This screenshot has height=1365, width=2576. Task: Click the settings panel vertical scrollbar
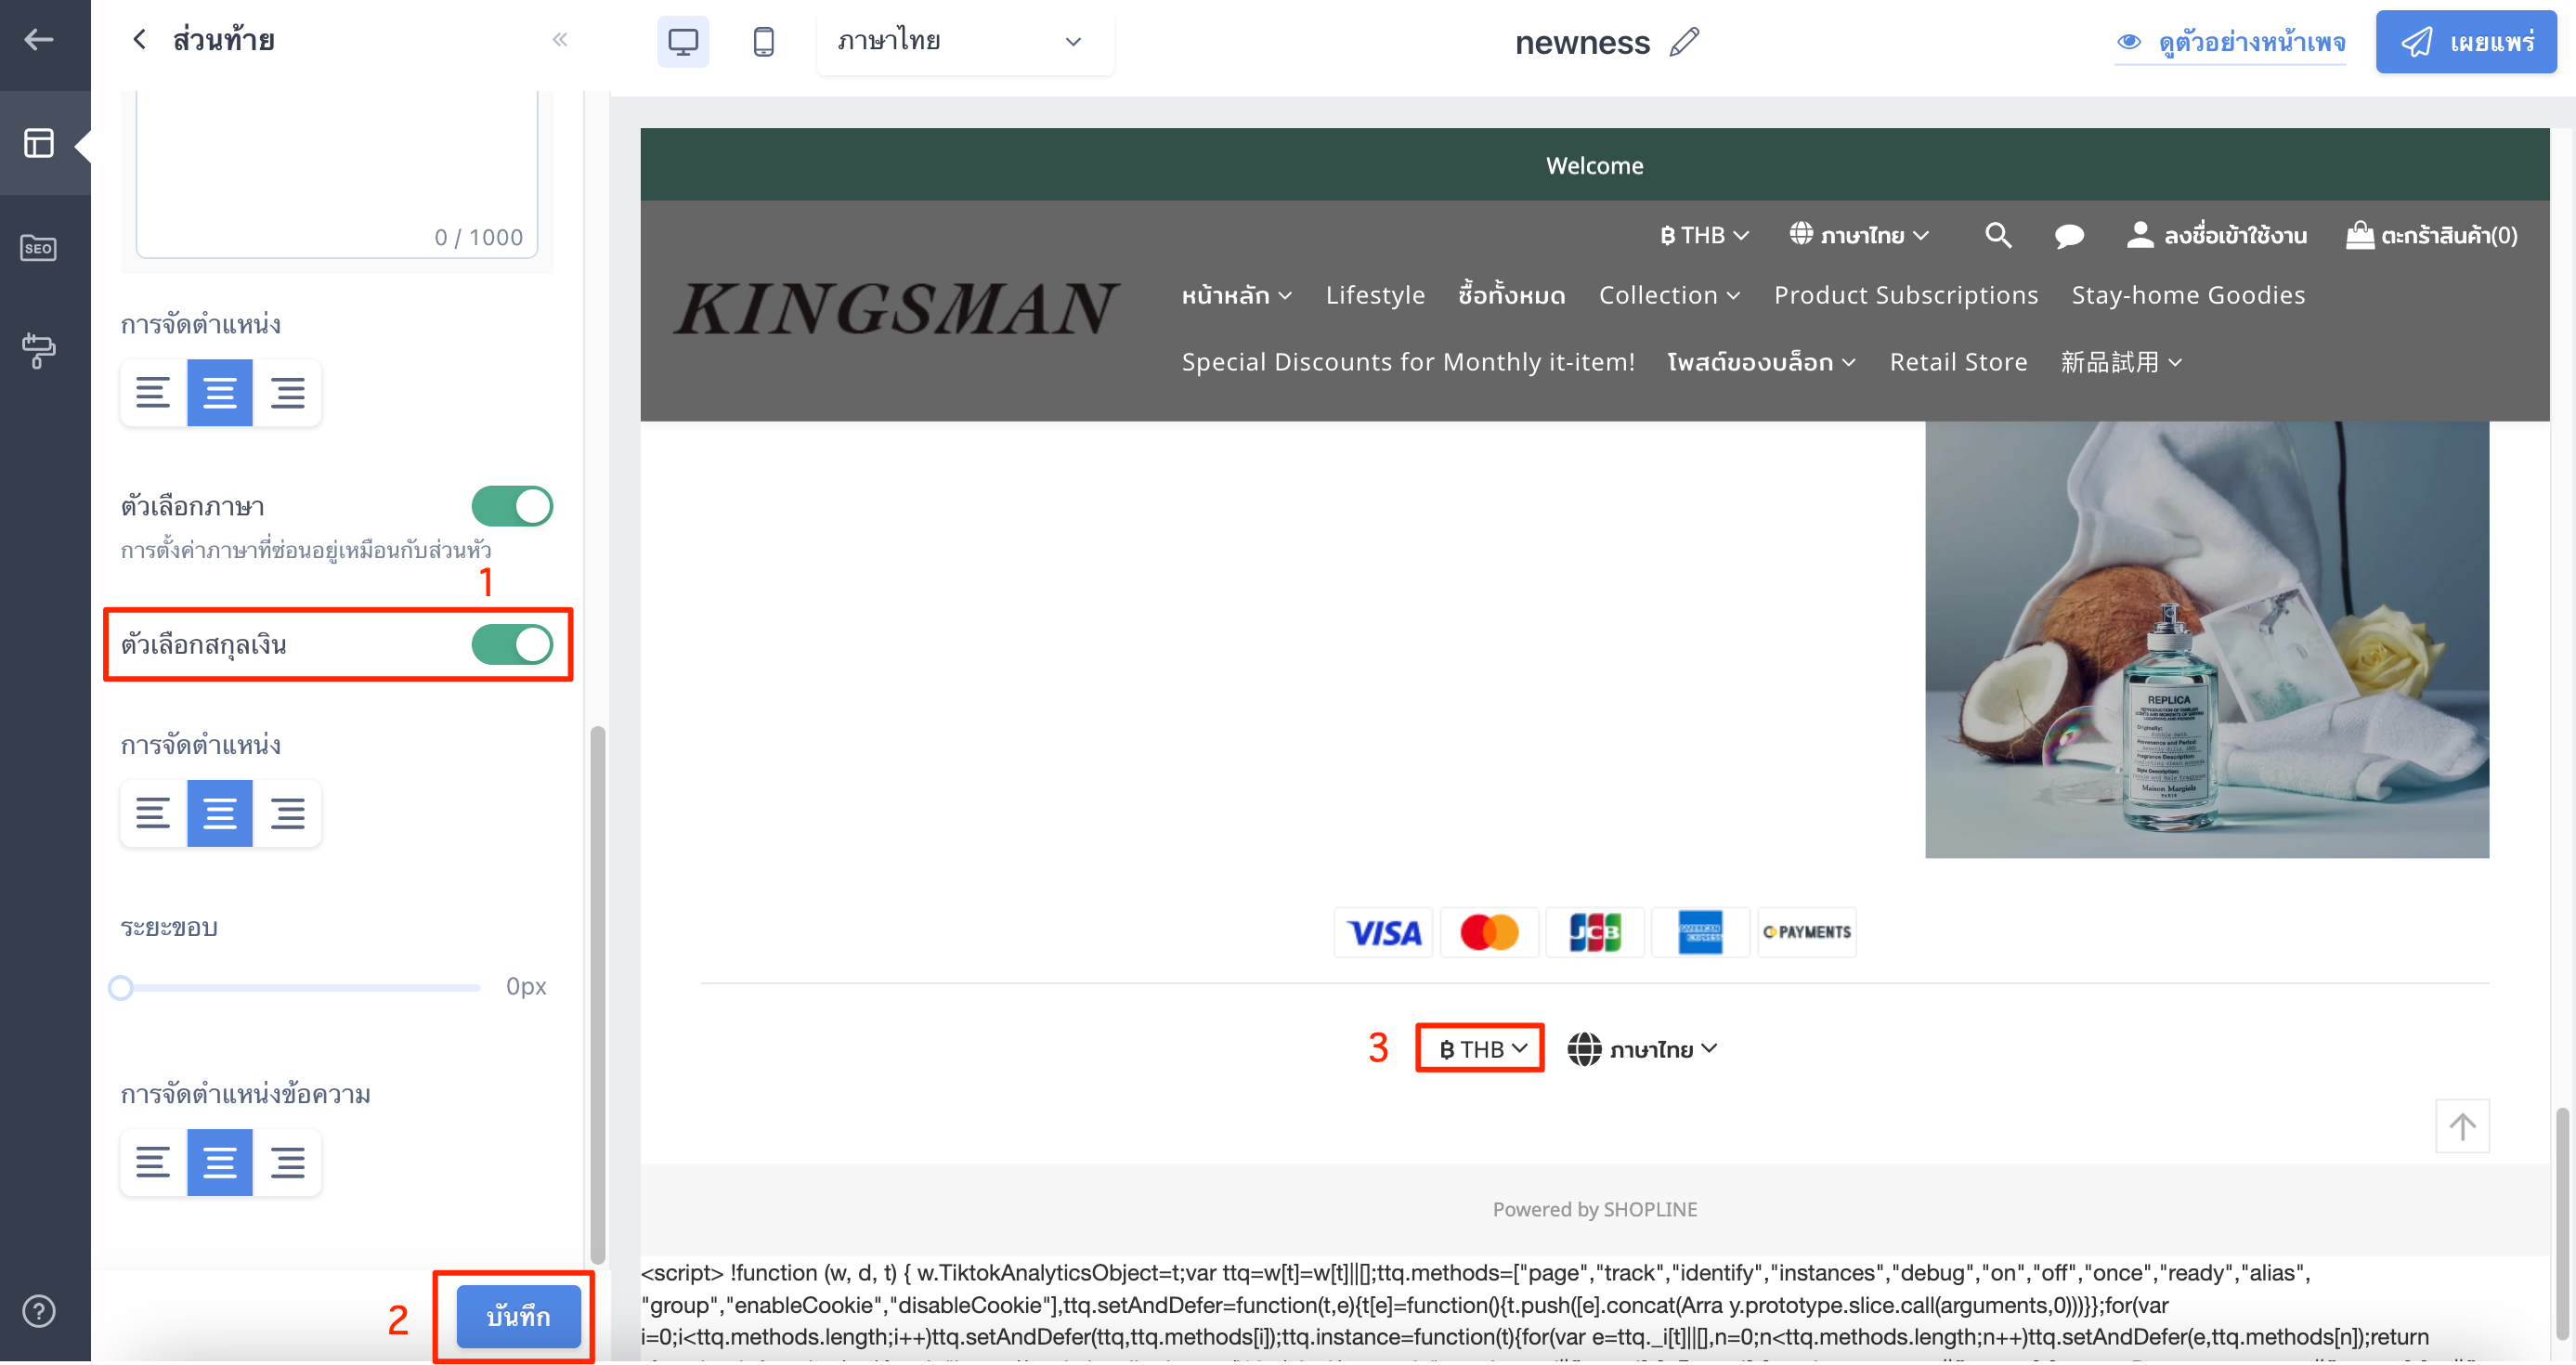coord(598,995)
